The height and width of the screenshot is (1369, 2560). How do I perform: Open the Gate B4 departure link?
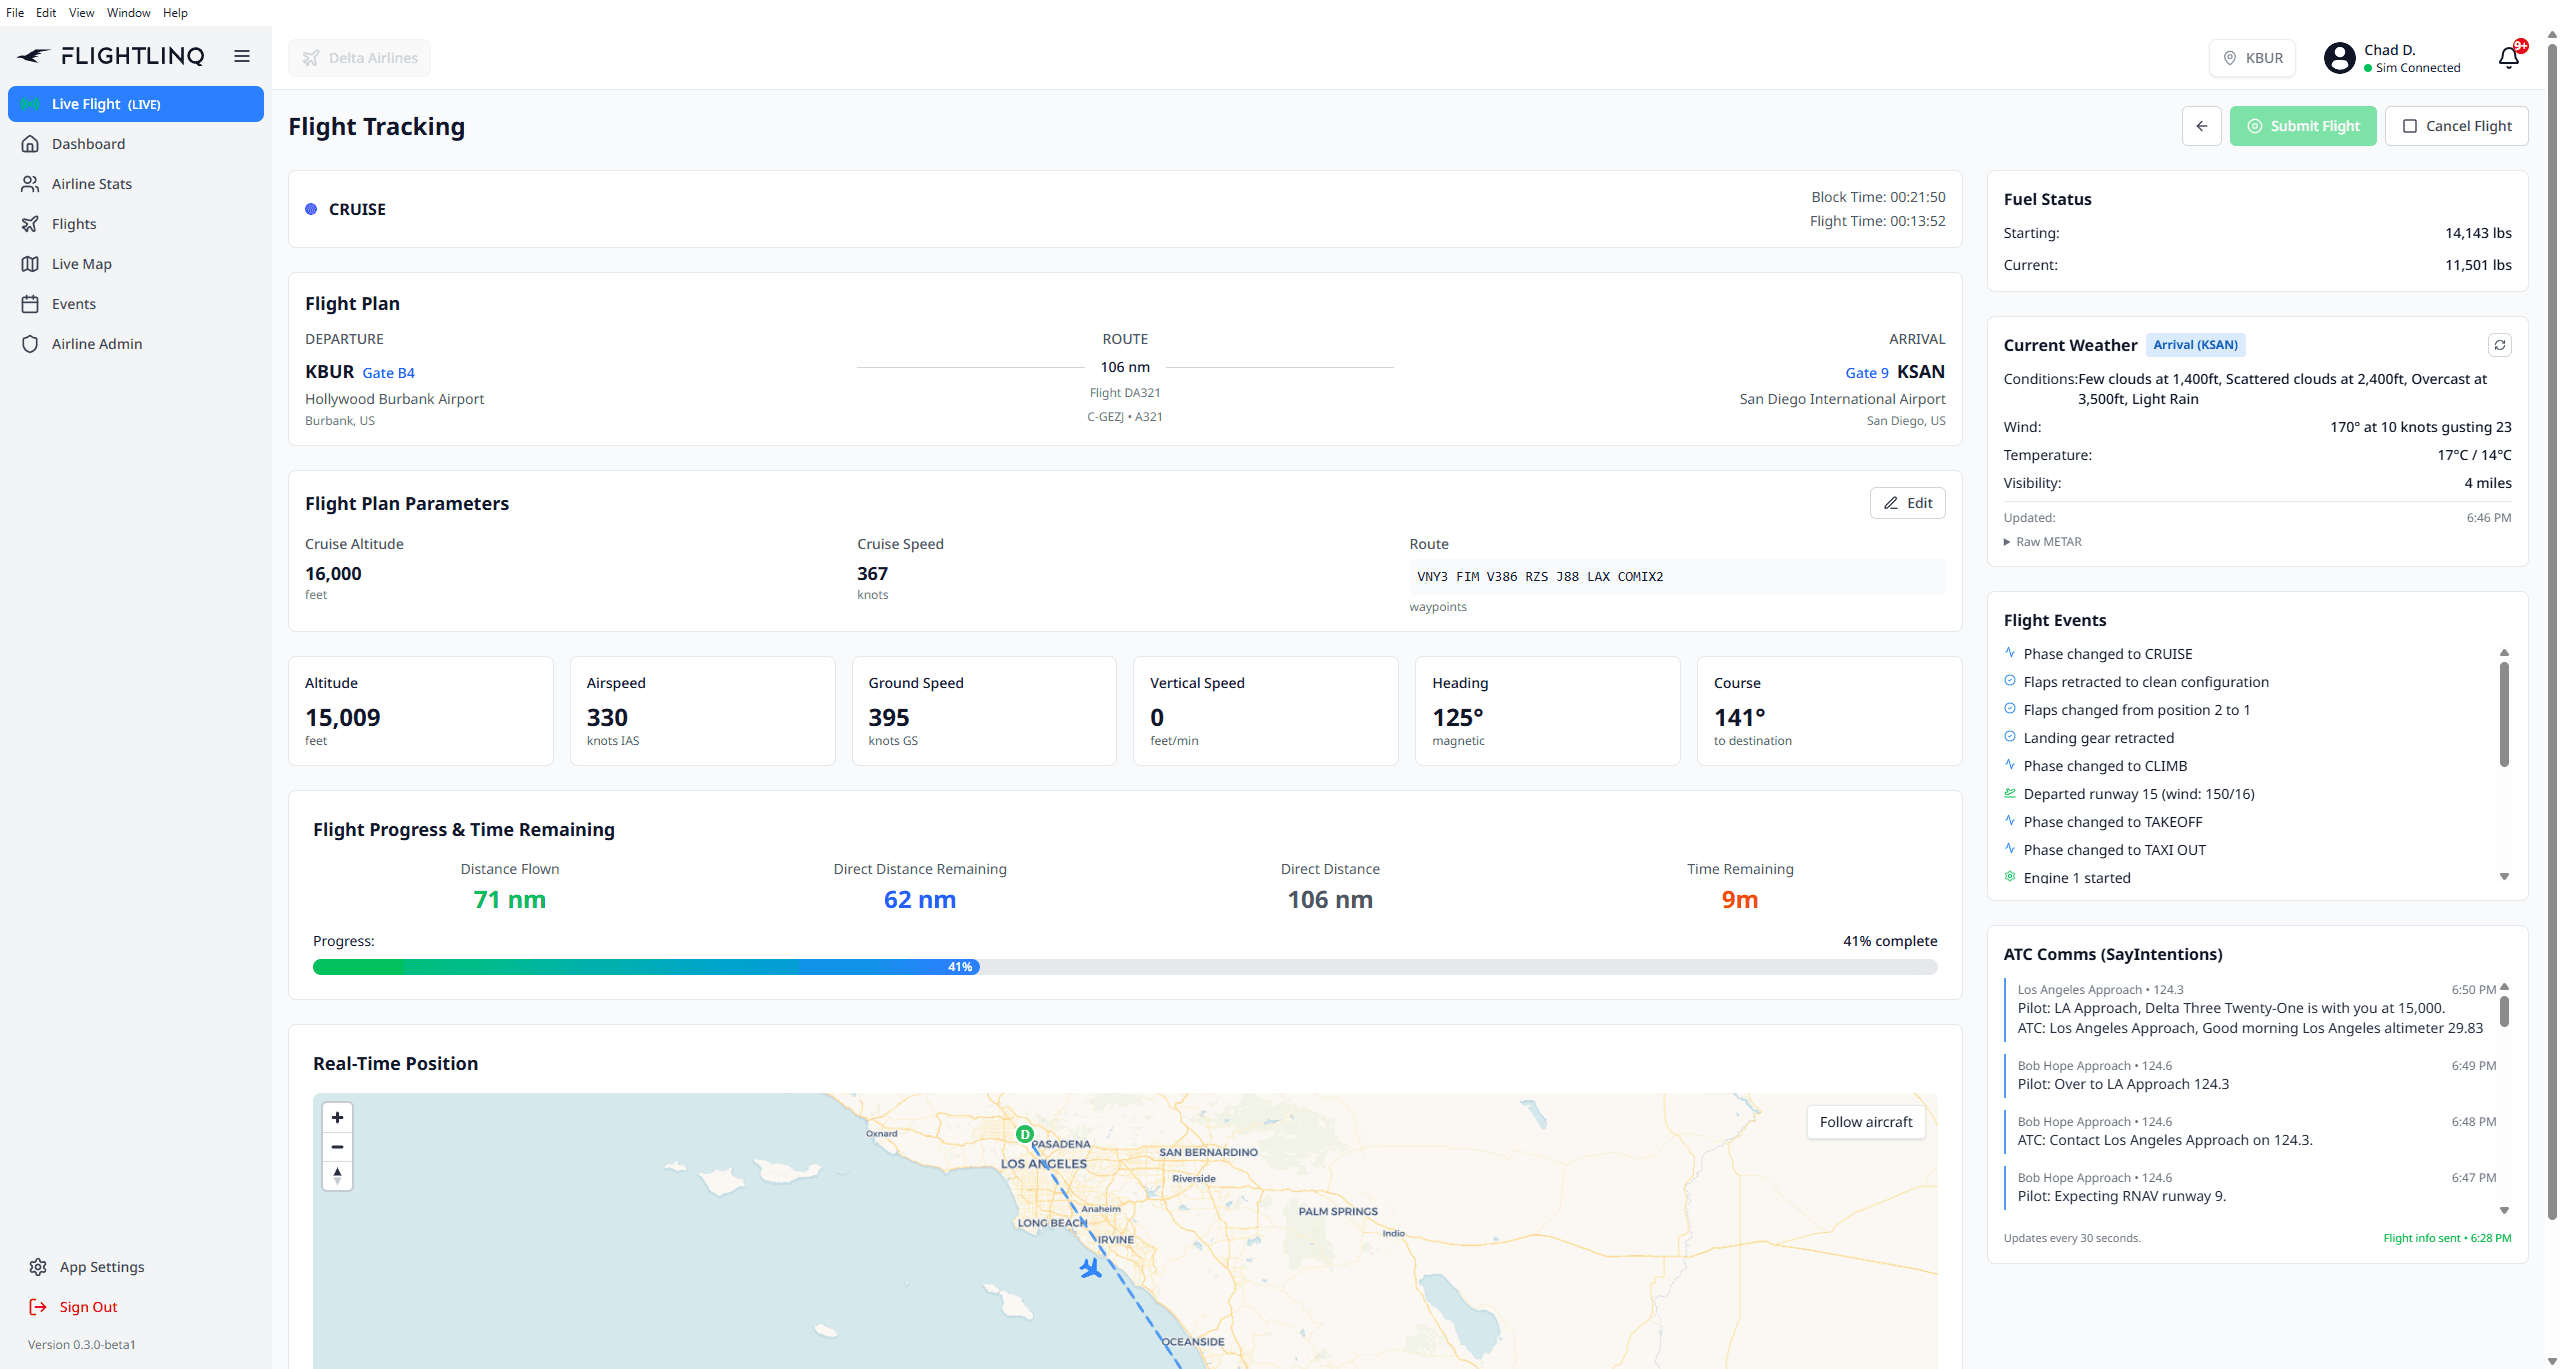(388, 372)
